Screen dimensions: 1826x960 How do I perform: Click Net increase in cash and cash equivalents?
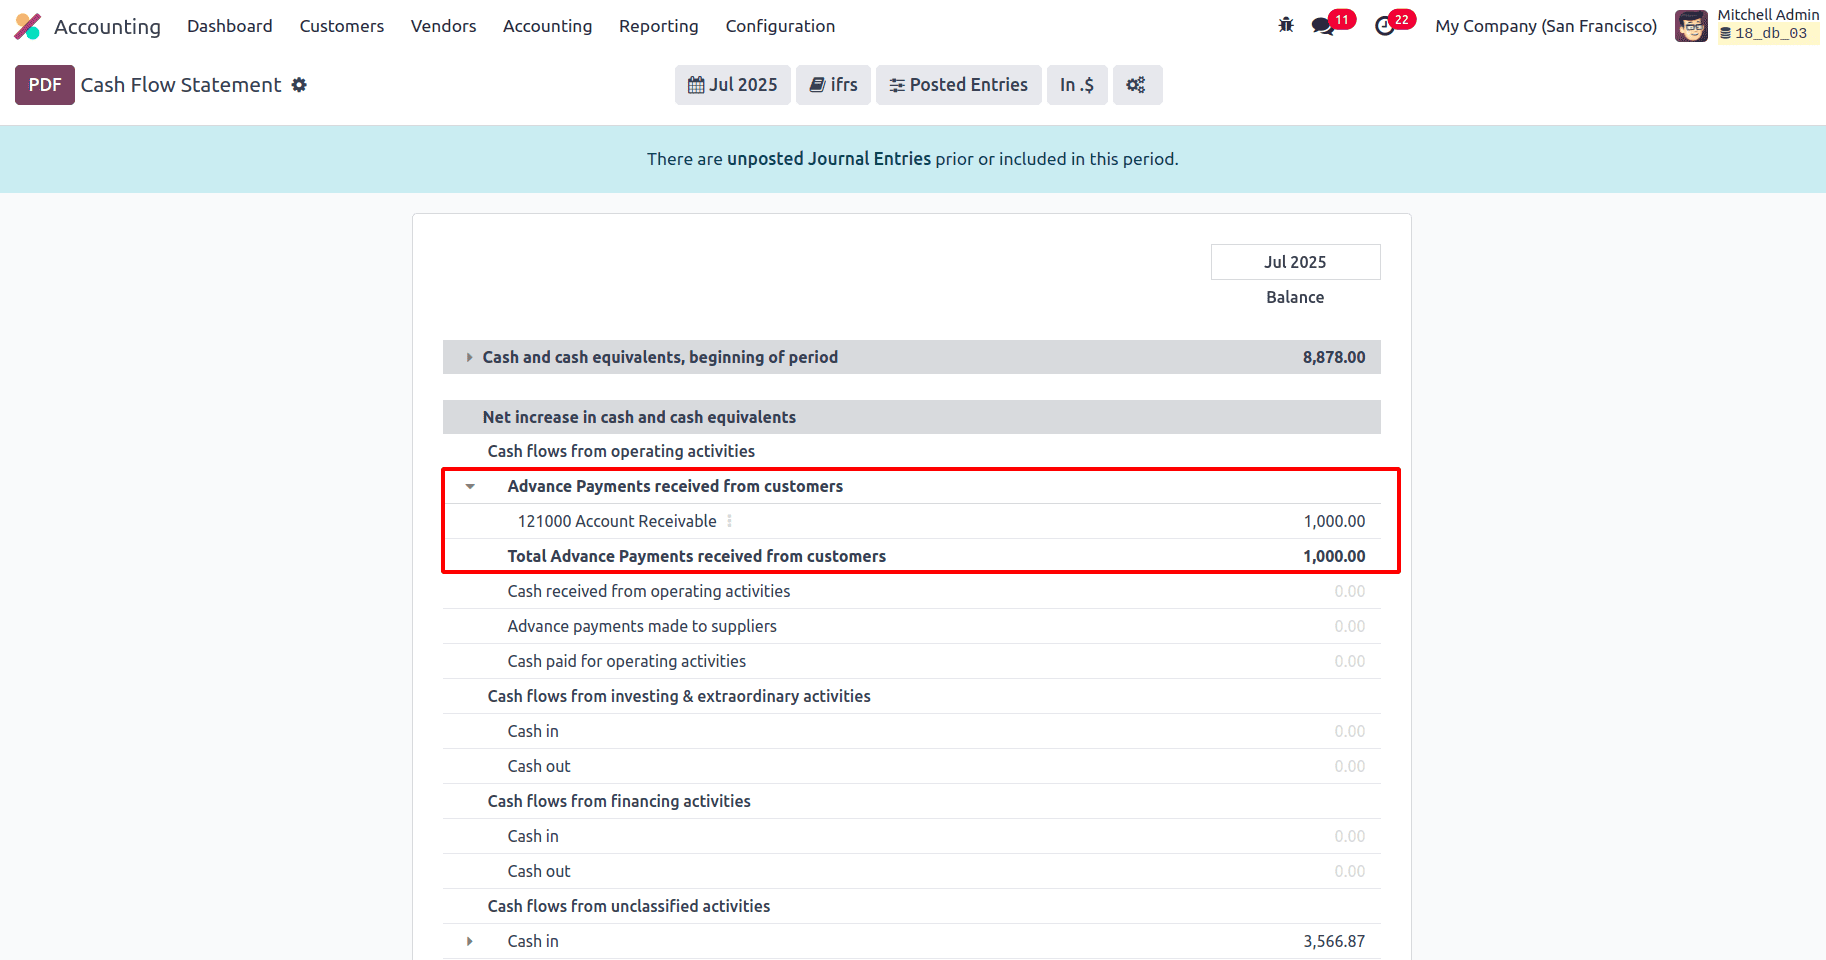[639, 417]
